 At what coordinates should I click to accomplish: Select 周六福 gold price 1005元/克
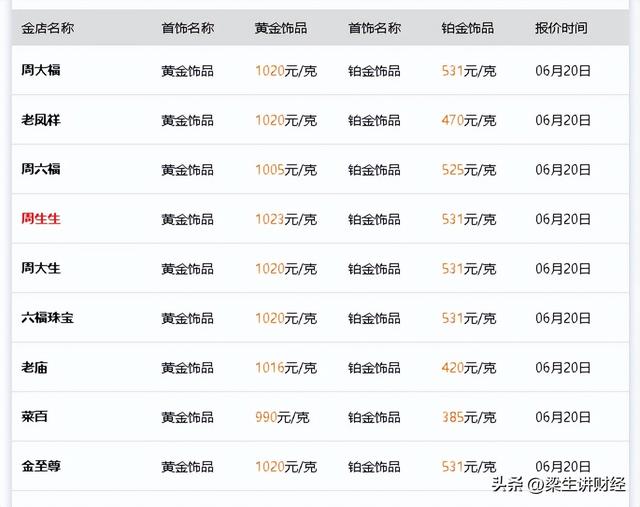click(x=286, y=170)
